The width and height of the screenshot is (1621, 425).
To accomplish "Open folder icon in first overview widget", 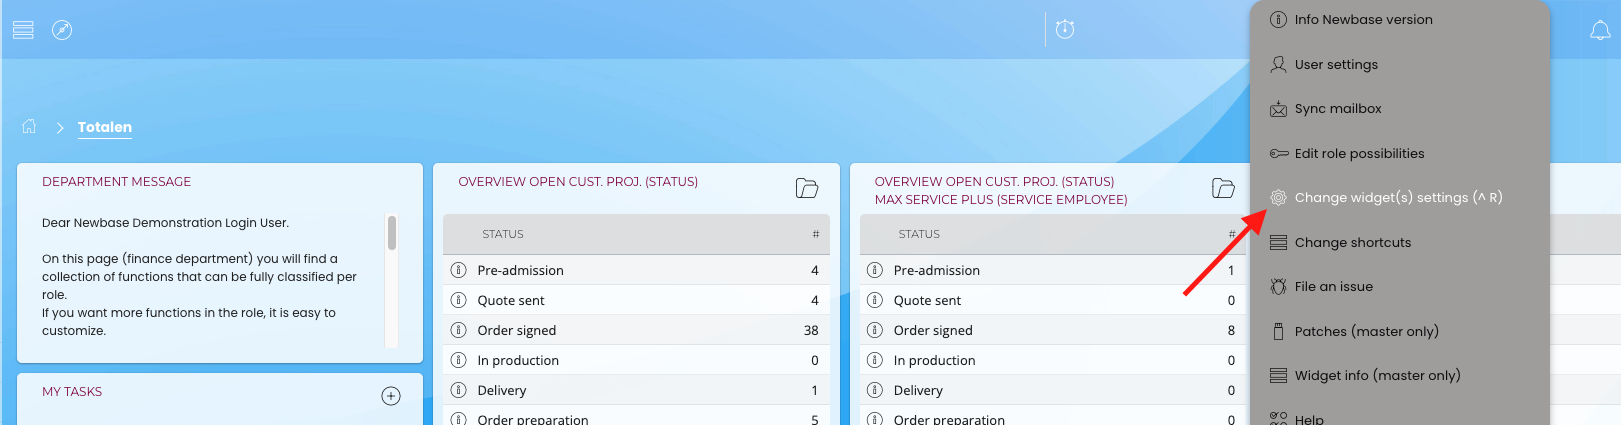I will coord(807,188).
